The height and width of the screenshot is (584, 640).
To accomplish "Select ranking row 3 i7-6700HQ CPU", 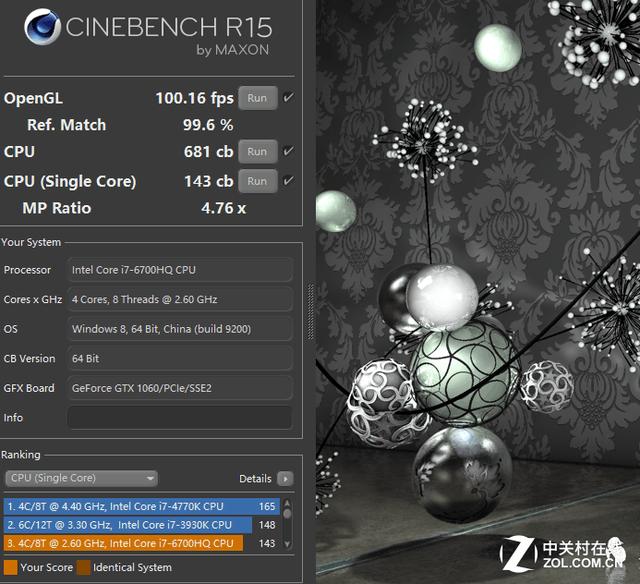I will coord(142,544).
